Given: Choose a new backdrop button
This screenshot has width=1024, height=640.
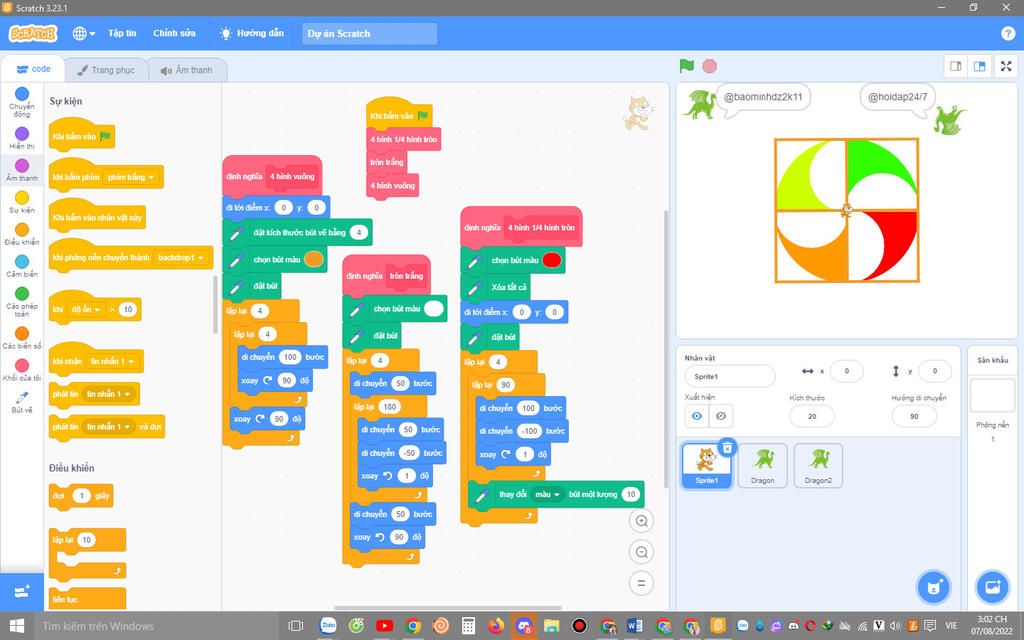Looking at the screenshot, I should pos(992,586).
